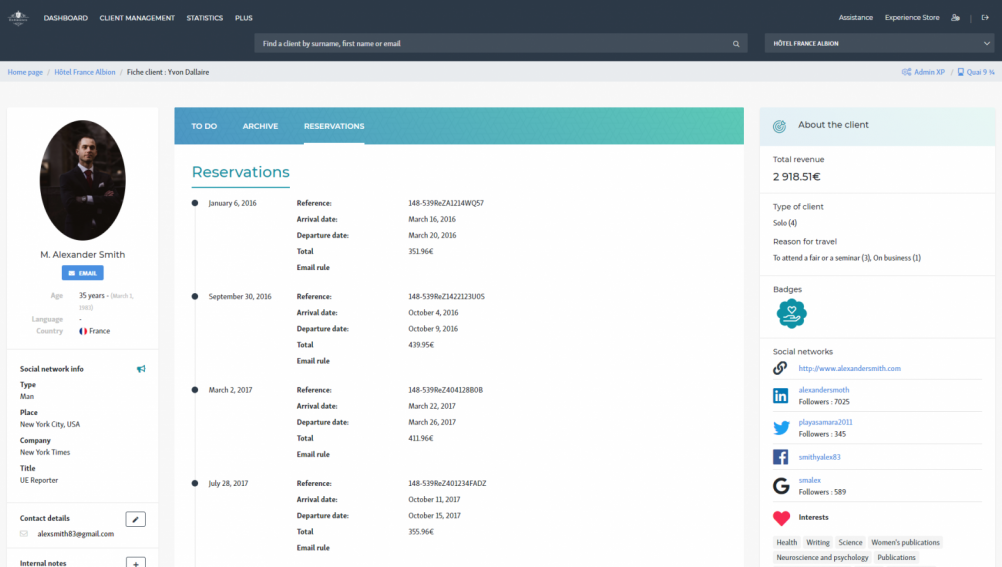Click the heart-in-hand badge icon
The height and width of the screenshot is (567, 1002).
click(792, 314)
